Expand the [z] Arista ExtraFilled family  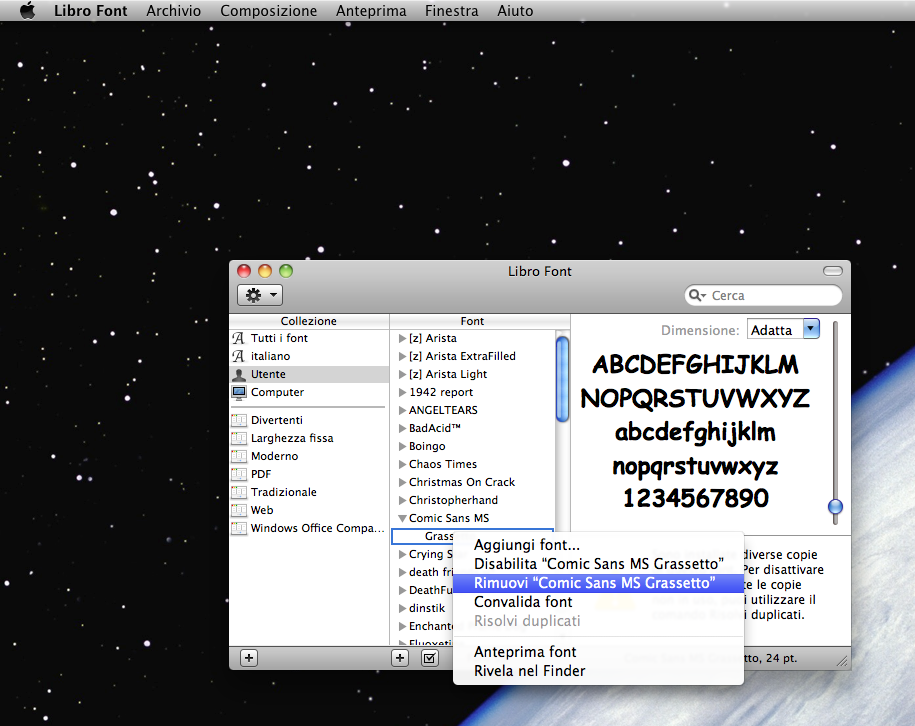(402, 357)
